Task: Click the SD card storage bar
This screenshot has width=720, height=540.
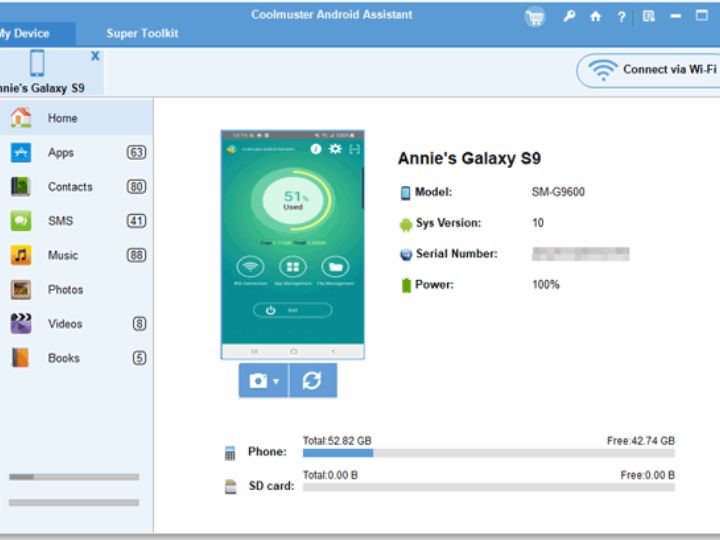Action: (489, 488)
